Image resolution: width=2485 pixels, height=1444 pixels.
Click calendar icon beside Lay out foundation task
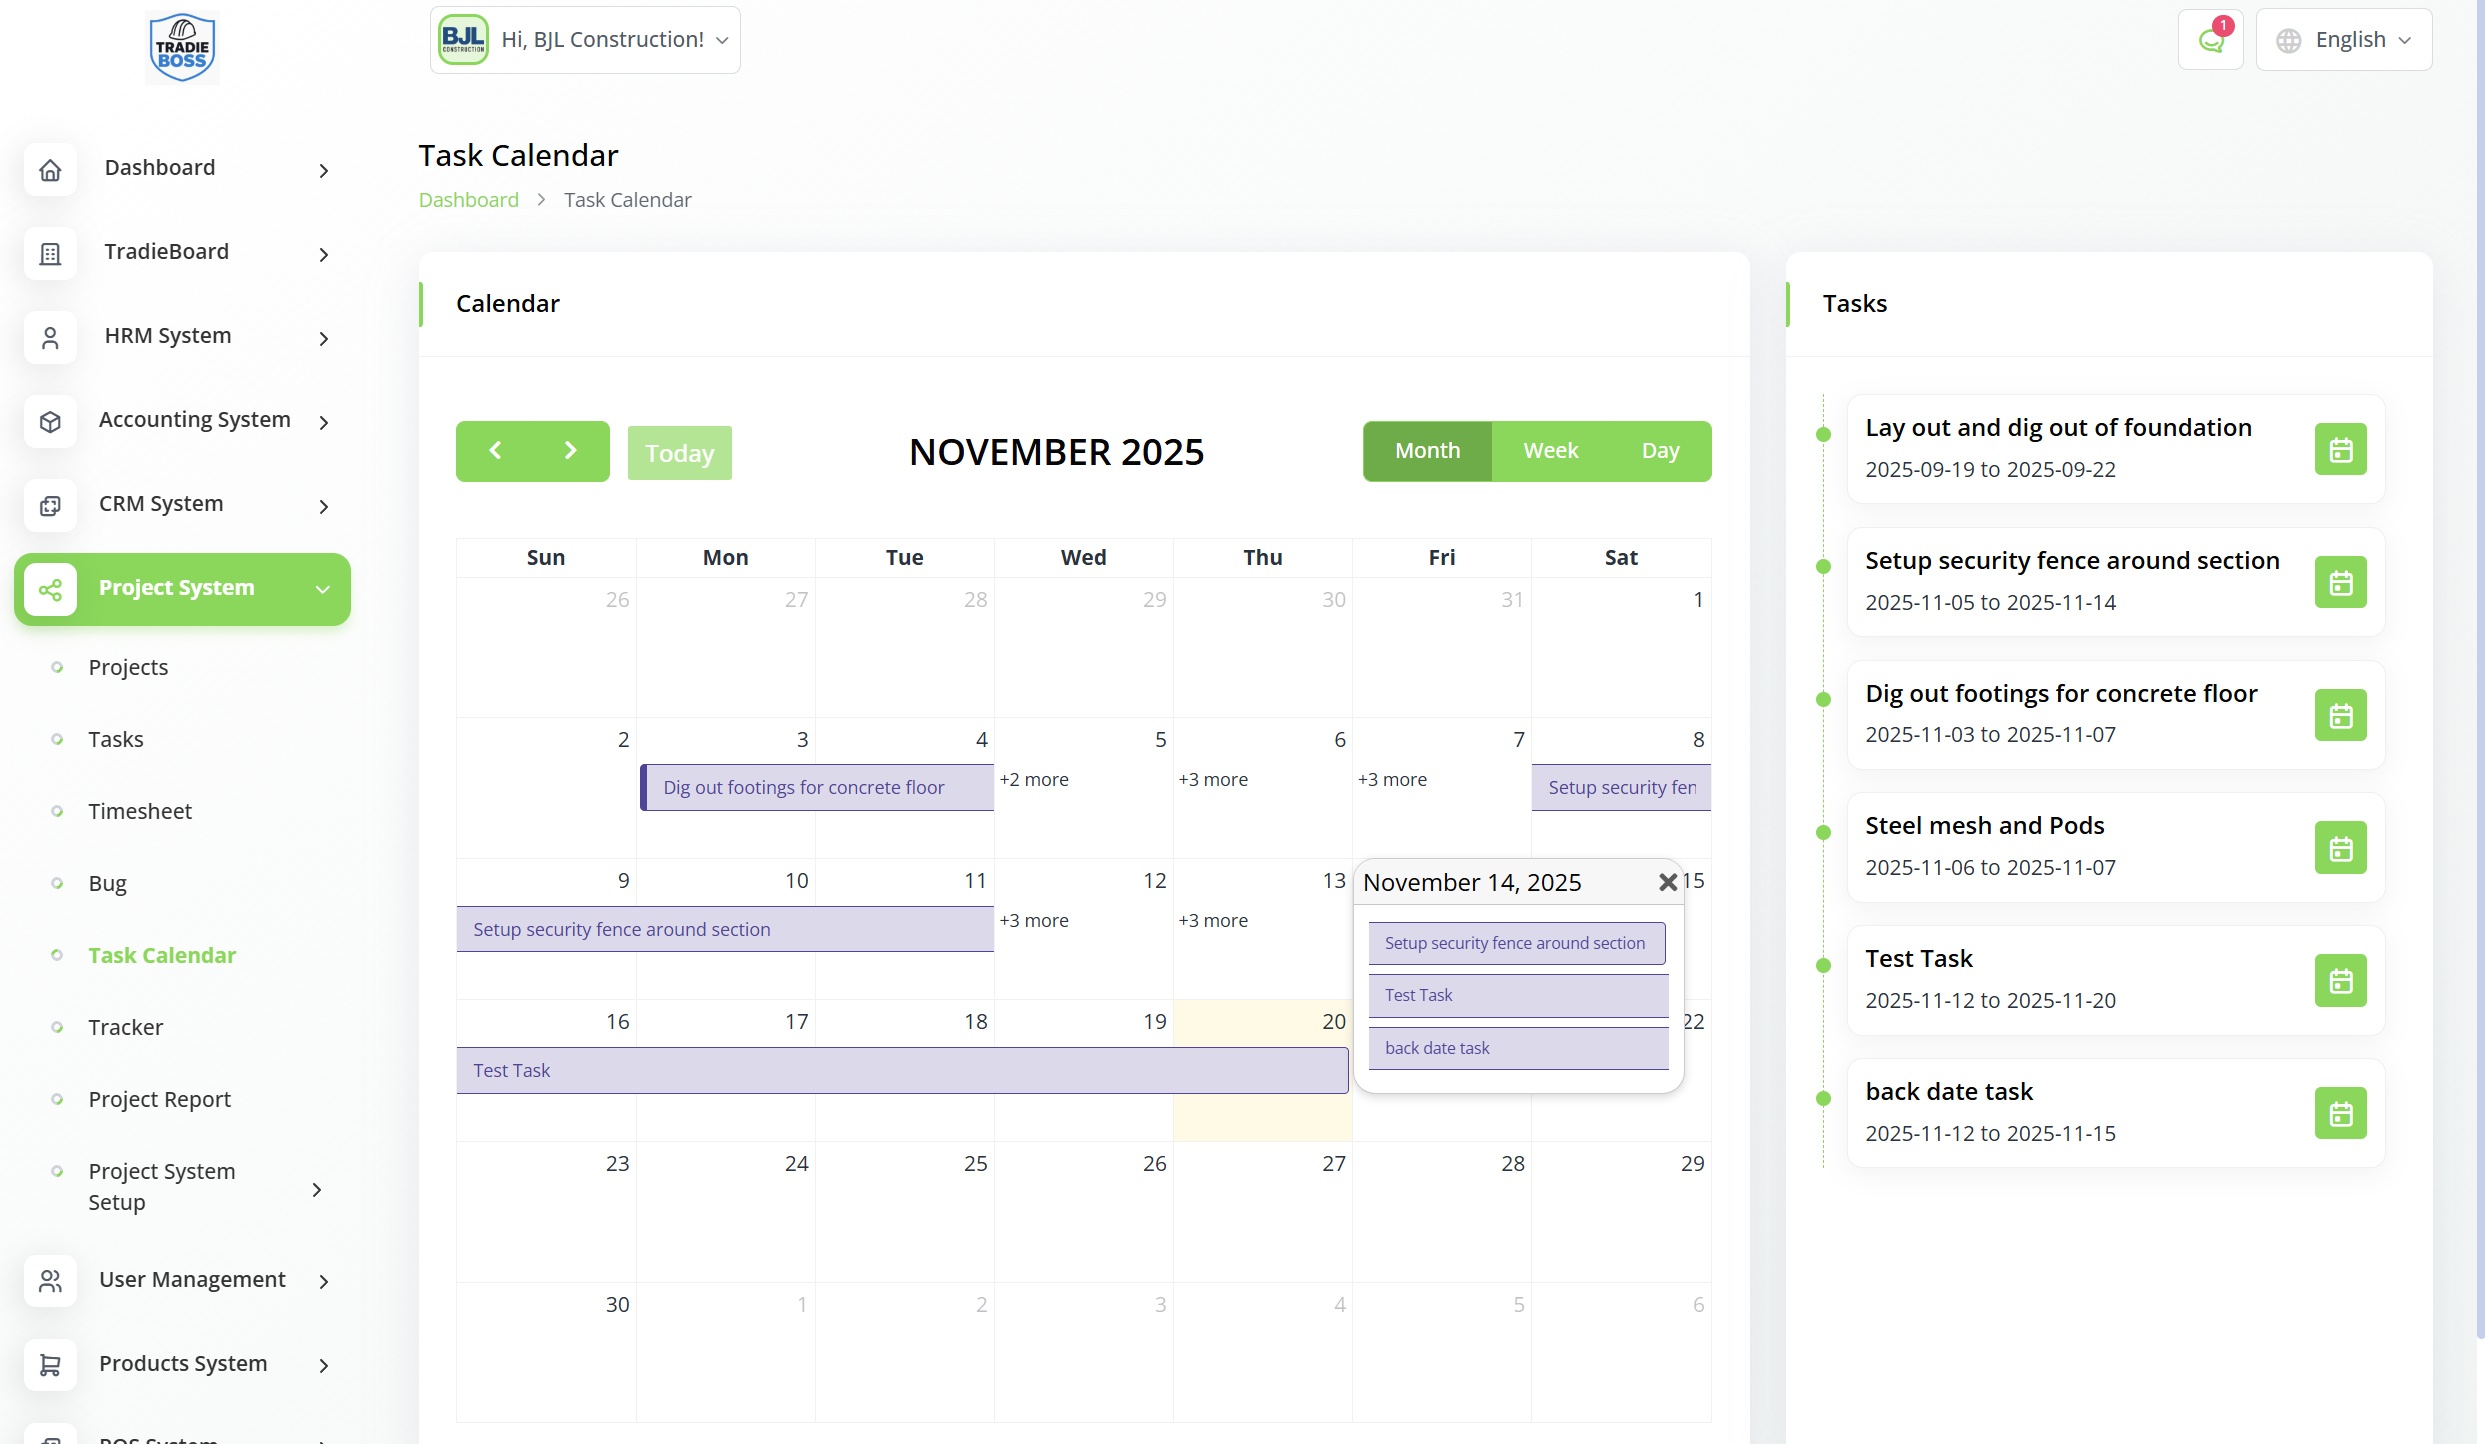tap(2340, 449)
